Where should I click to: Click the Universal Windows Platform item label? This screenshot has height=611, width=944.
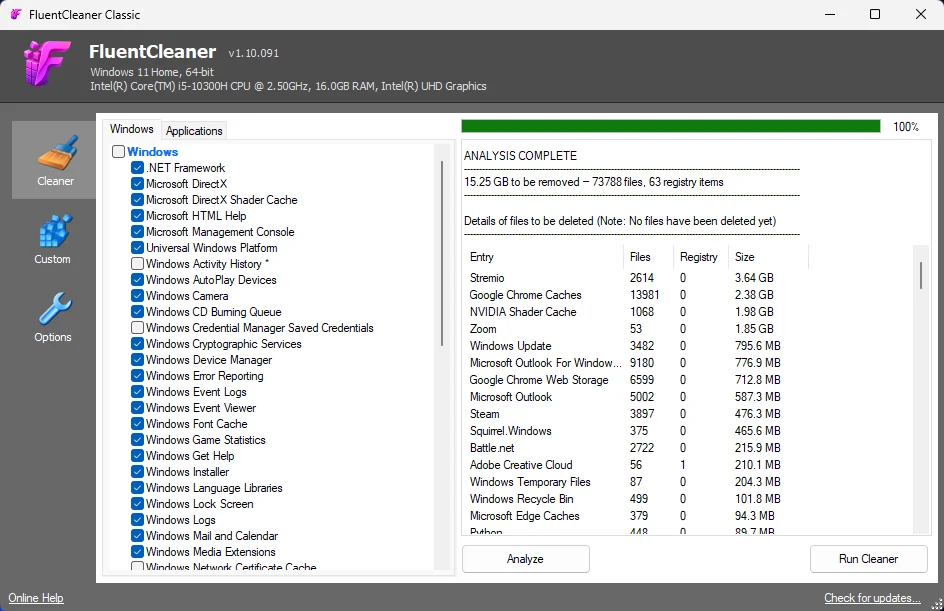pyautogui.click(x=211, y=248)
